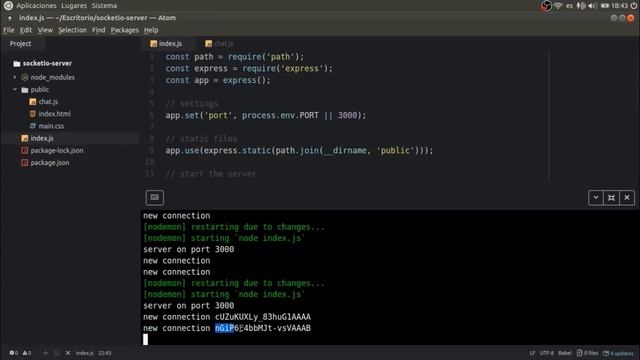This screenshot has height=360, width=640.
Task: Open the Find menu
Action: coord(98,30)
